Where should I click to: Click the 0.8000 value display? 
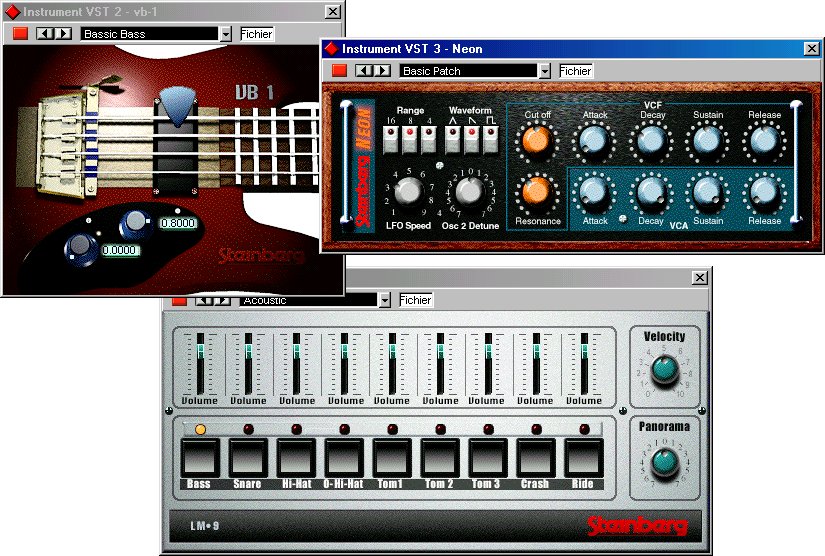tap(178, 223)
